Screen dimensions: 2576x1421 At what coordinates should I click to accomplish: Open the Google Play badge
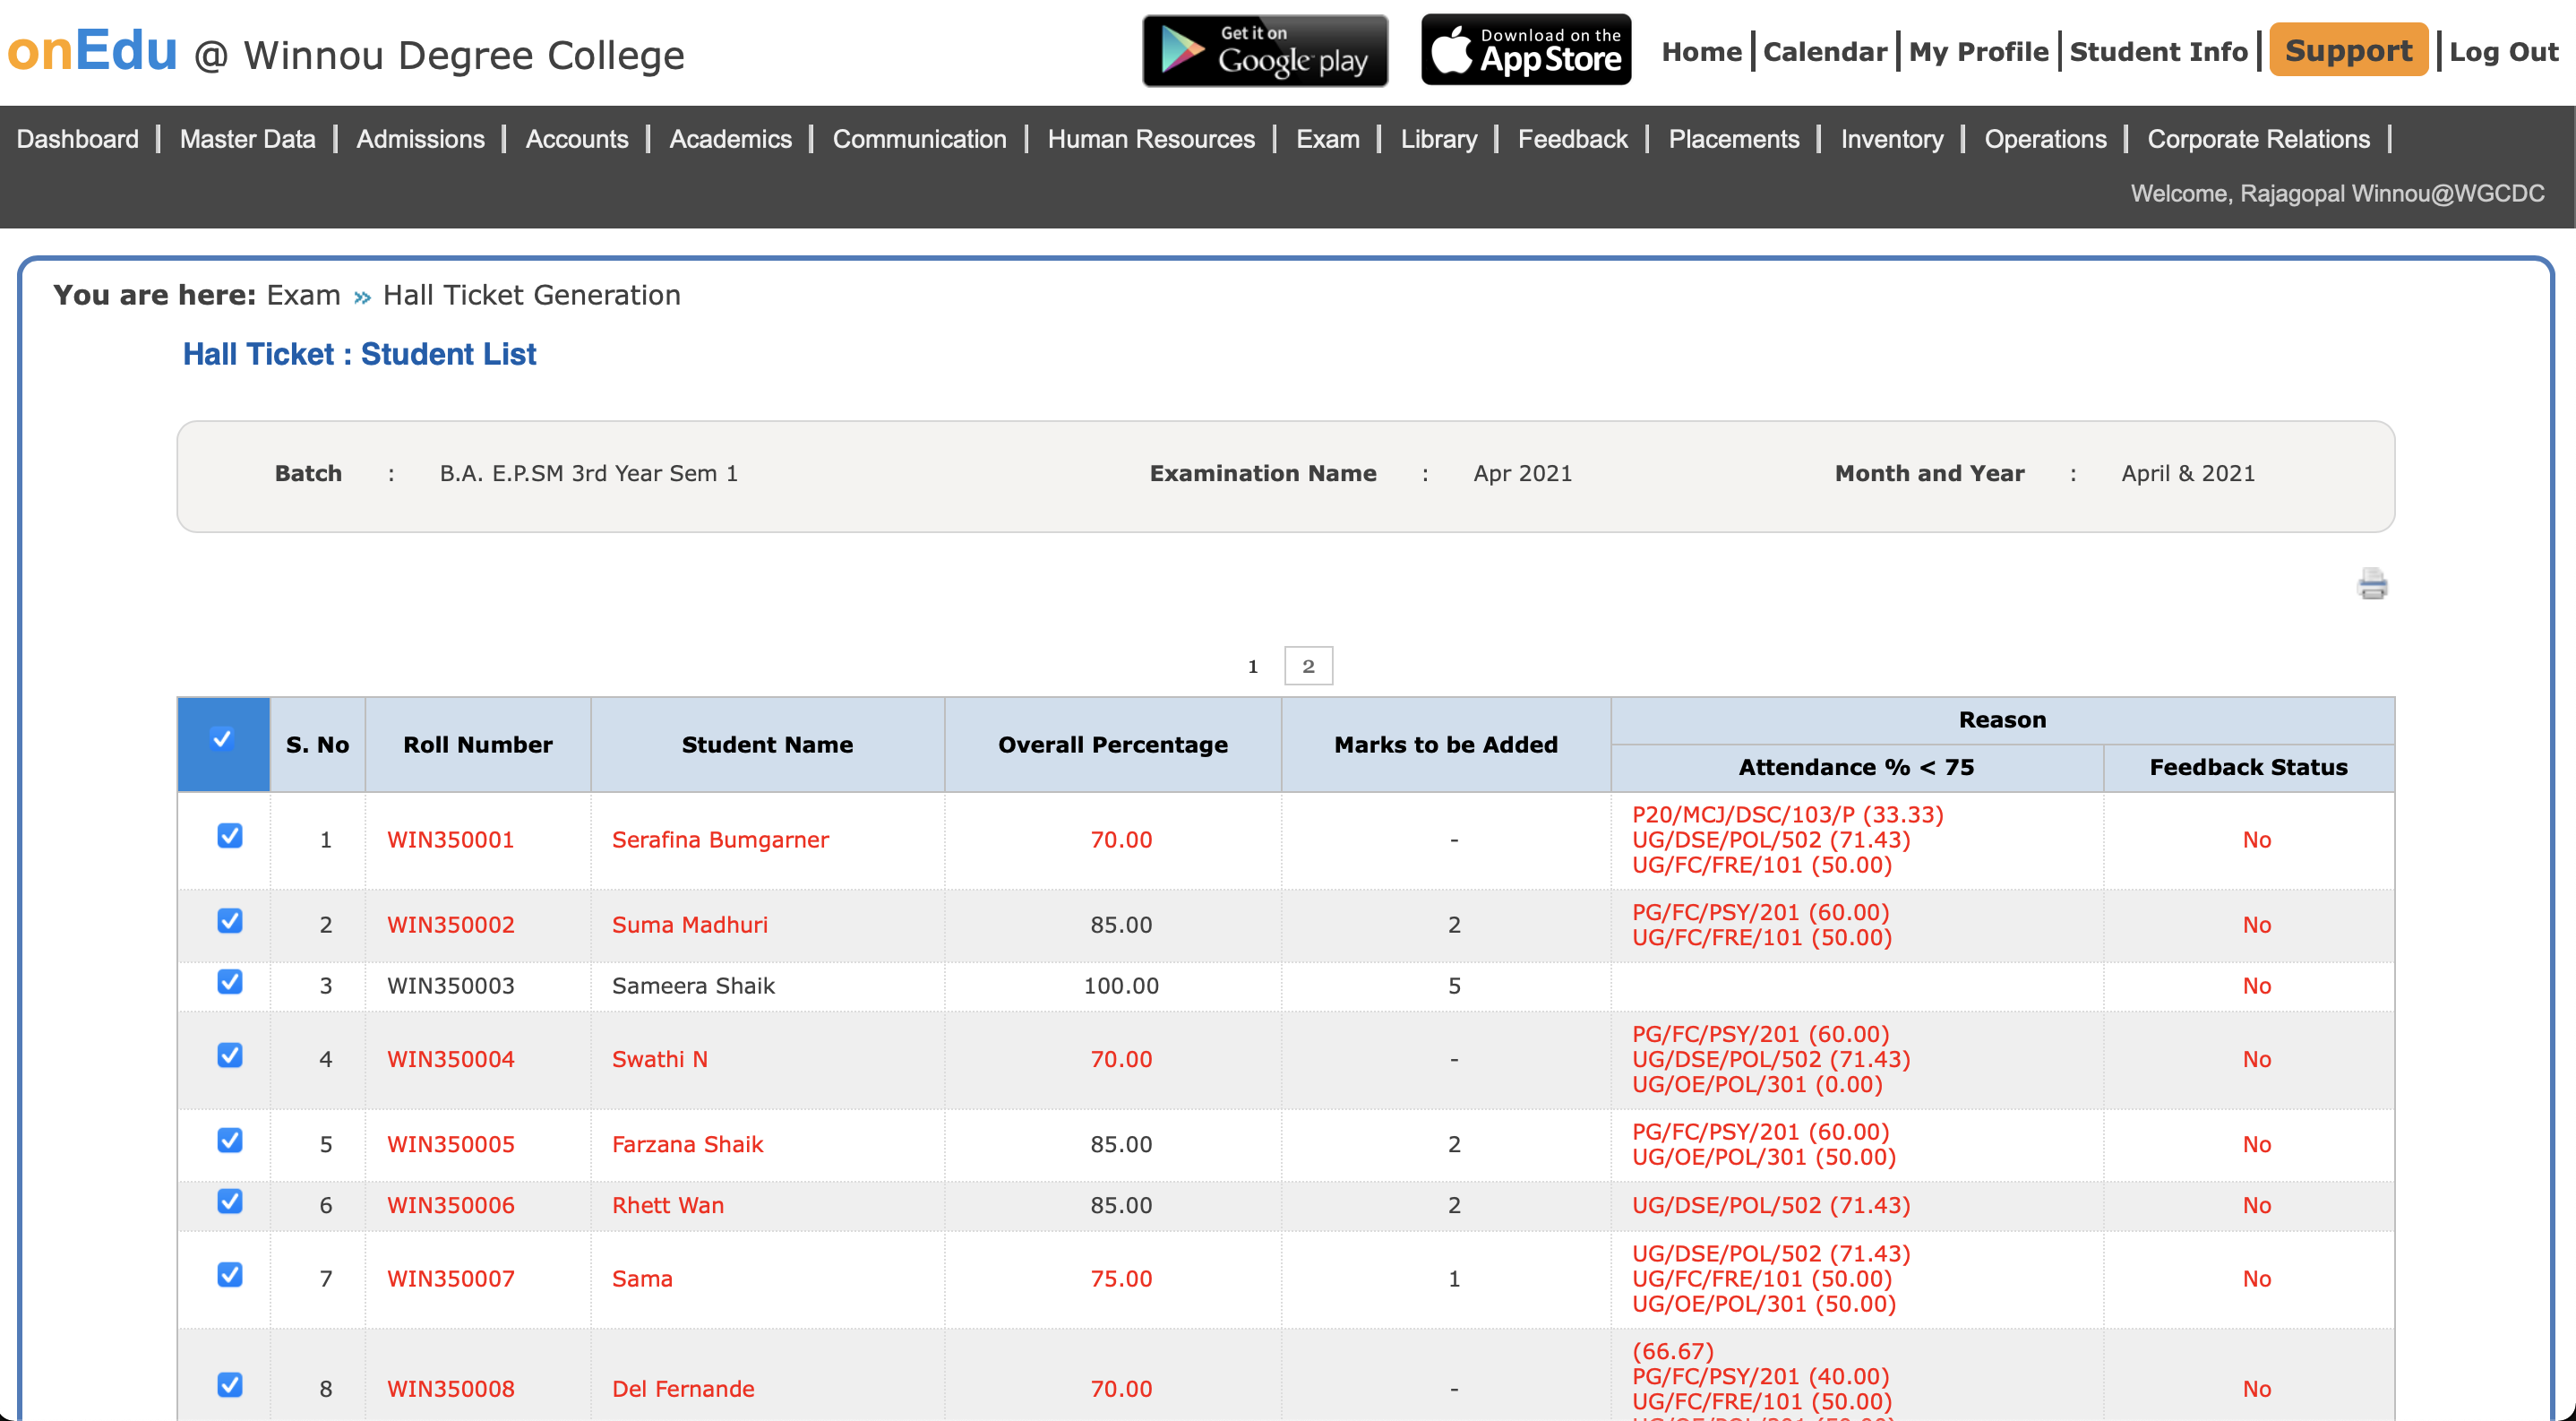(x=1264, y=51)
